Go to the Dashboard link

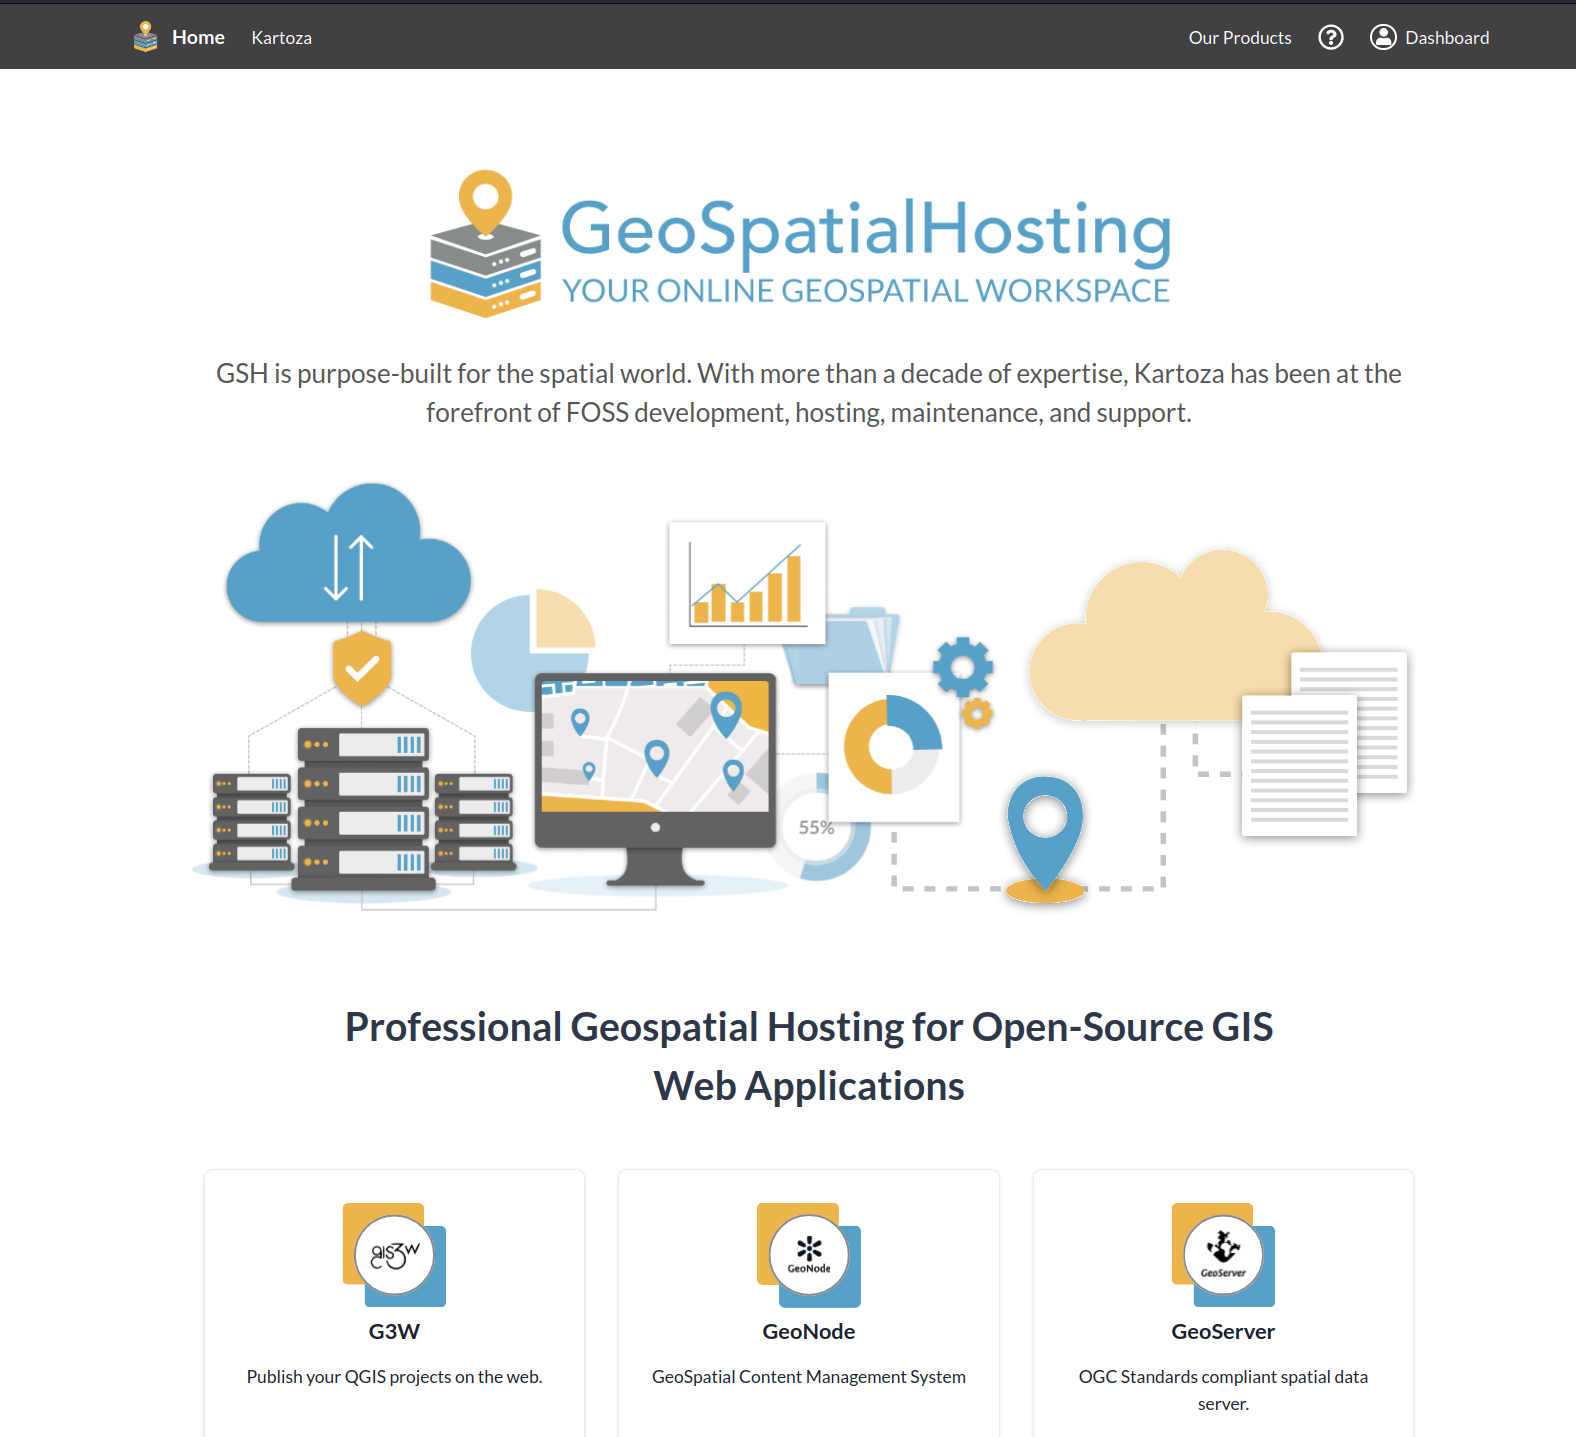click(x=1447, y=38)
